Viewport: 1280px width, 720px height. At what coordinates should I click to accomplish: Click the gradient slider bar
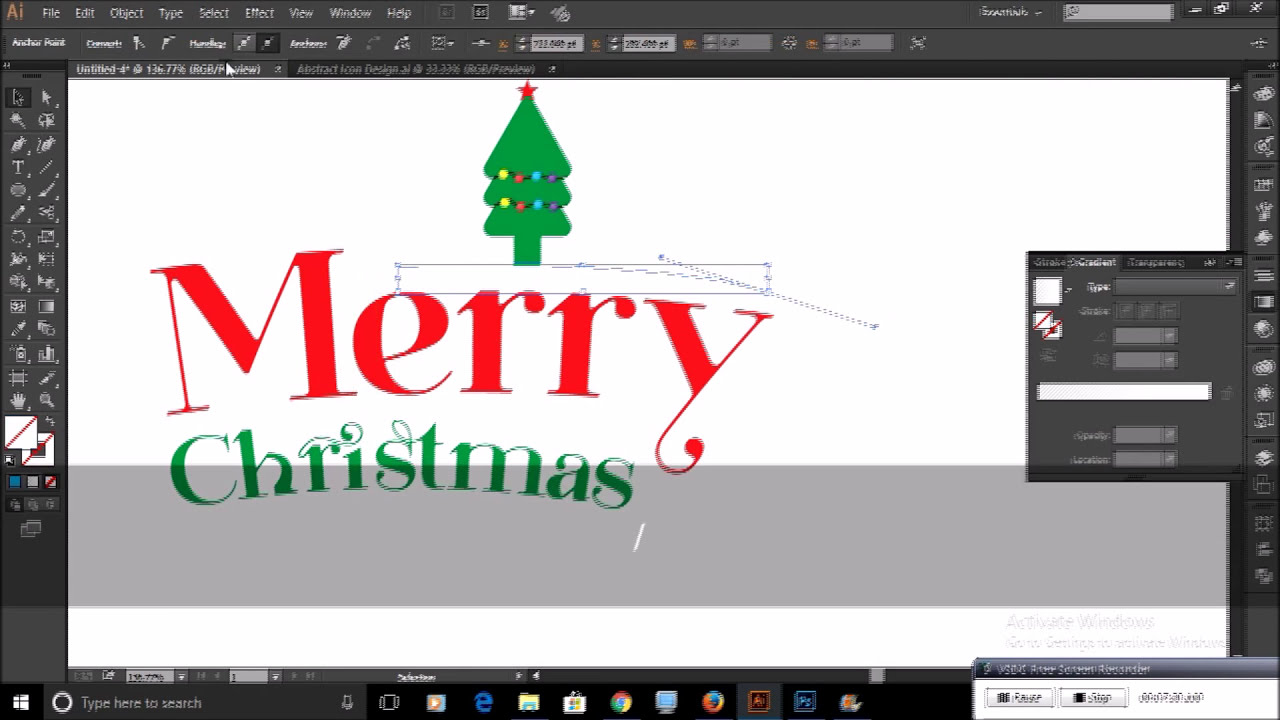coord(1124,392)
